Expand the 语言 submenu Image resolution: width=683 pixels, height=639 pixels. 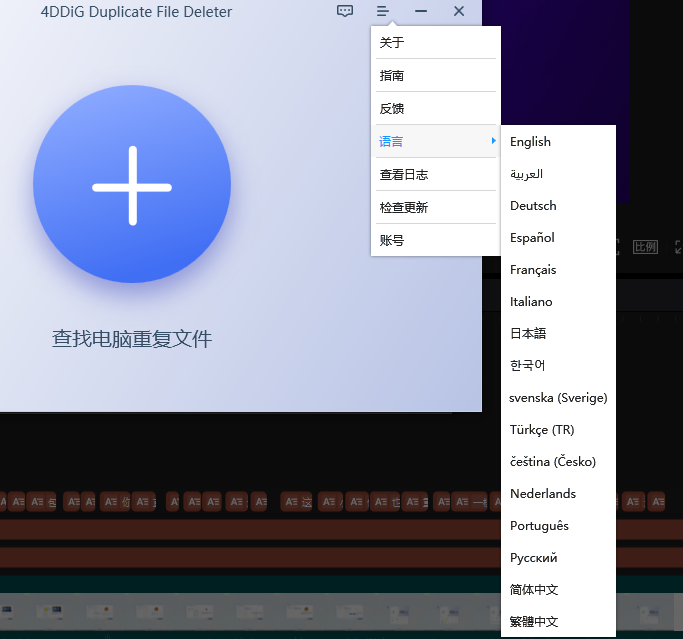(436, 141)
